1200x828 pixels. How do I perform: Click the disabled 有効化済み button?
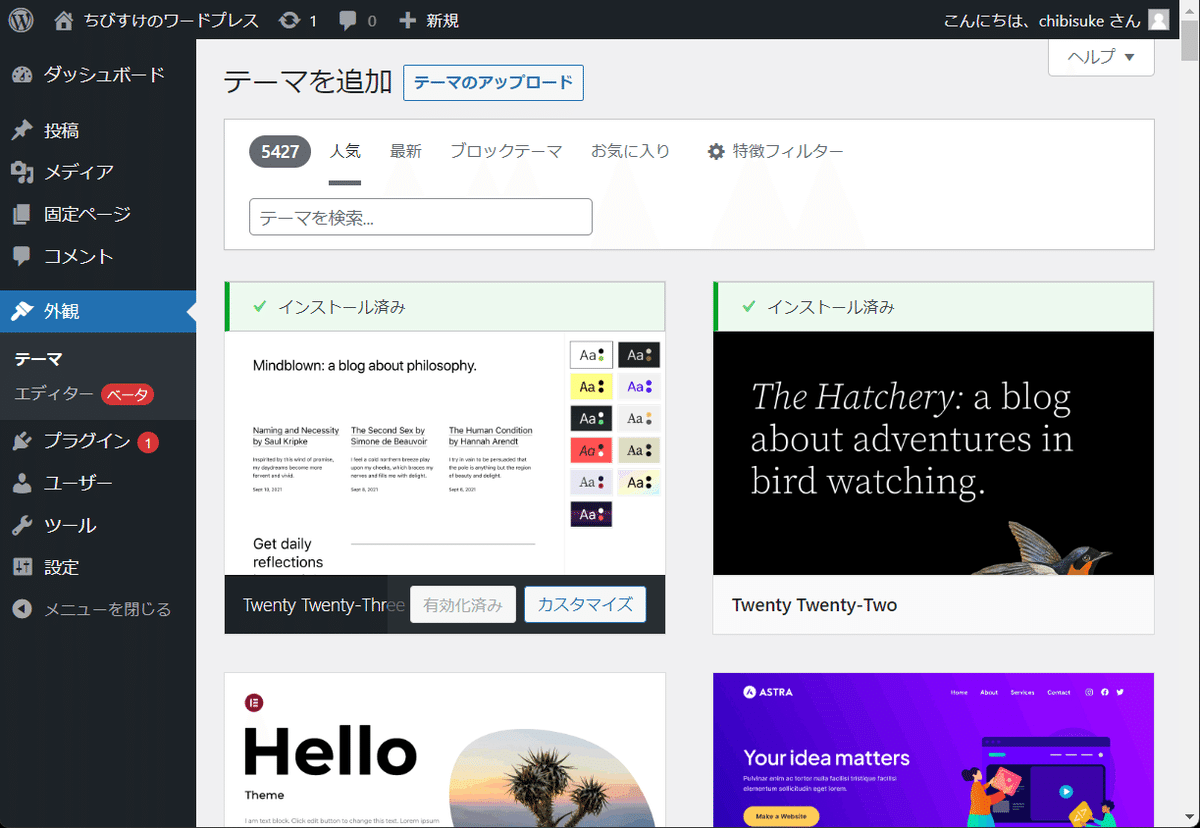463,605
